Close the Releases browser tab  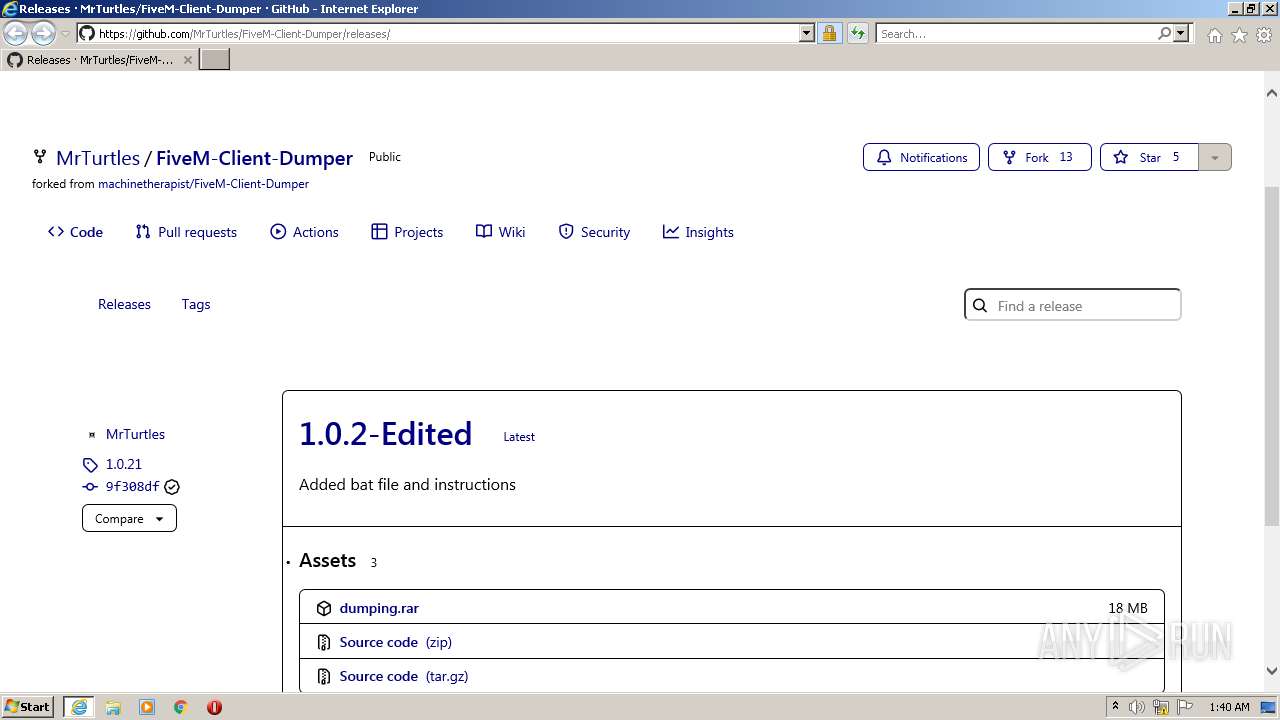(x=188, y=60)
